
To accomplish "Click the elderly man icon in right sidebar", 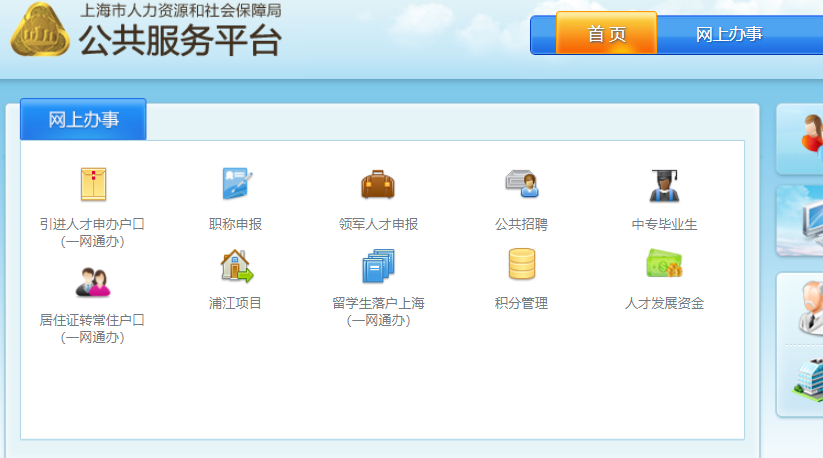I will click(810, 308).
